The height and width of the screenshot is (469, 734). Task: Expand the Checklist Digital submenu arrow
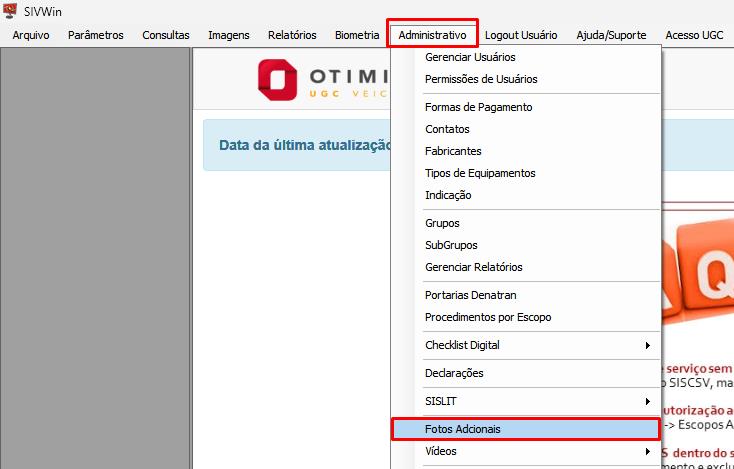tap(648, 345)
